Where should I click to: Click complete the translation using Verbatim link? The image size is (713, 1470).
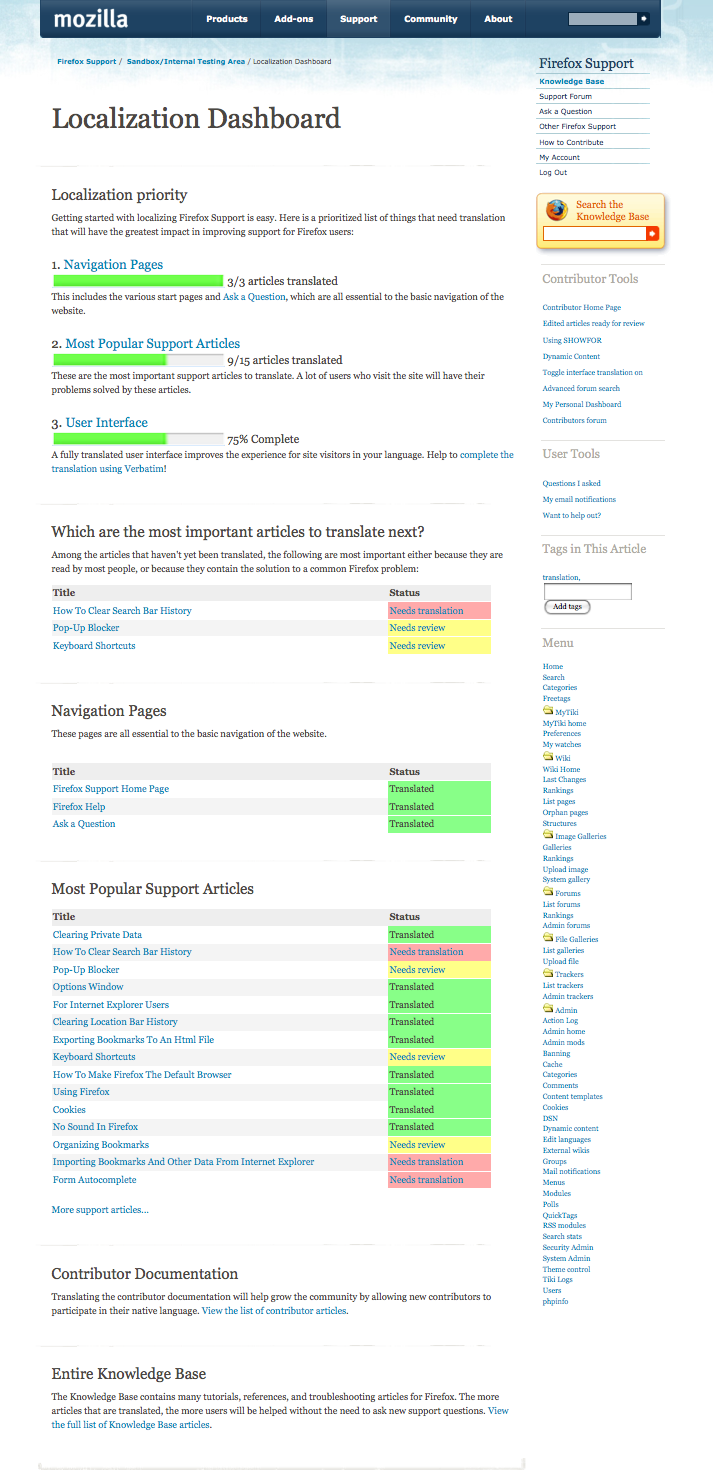click(487, 454)
